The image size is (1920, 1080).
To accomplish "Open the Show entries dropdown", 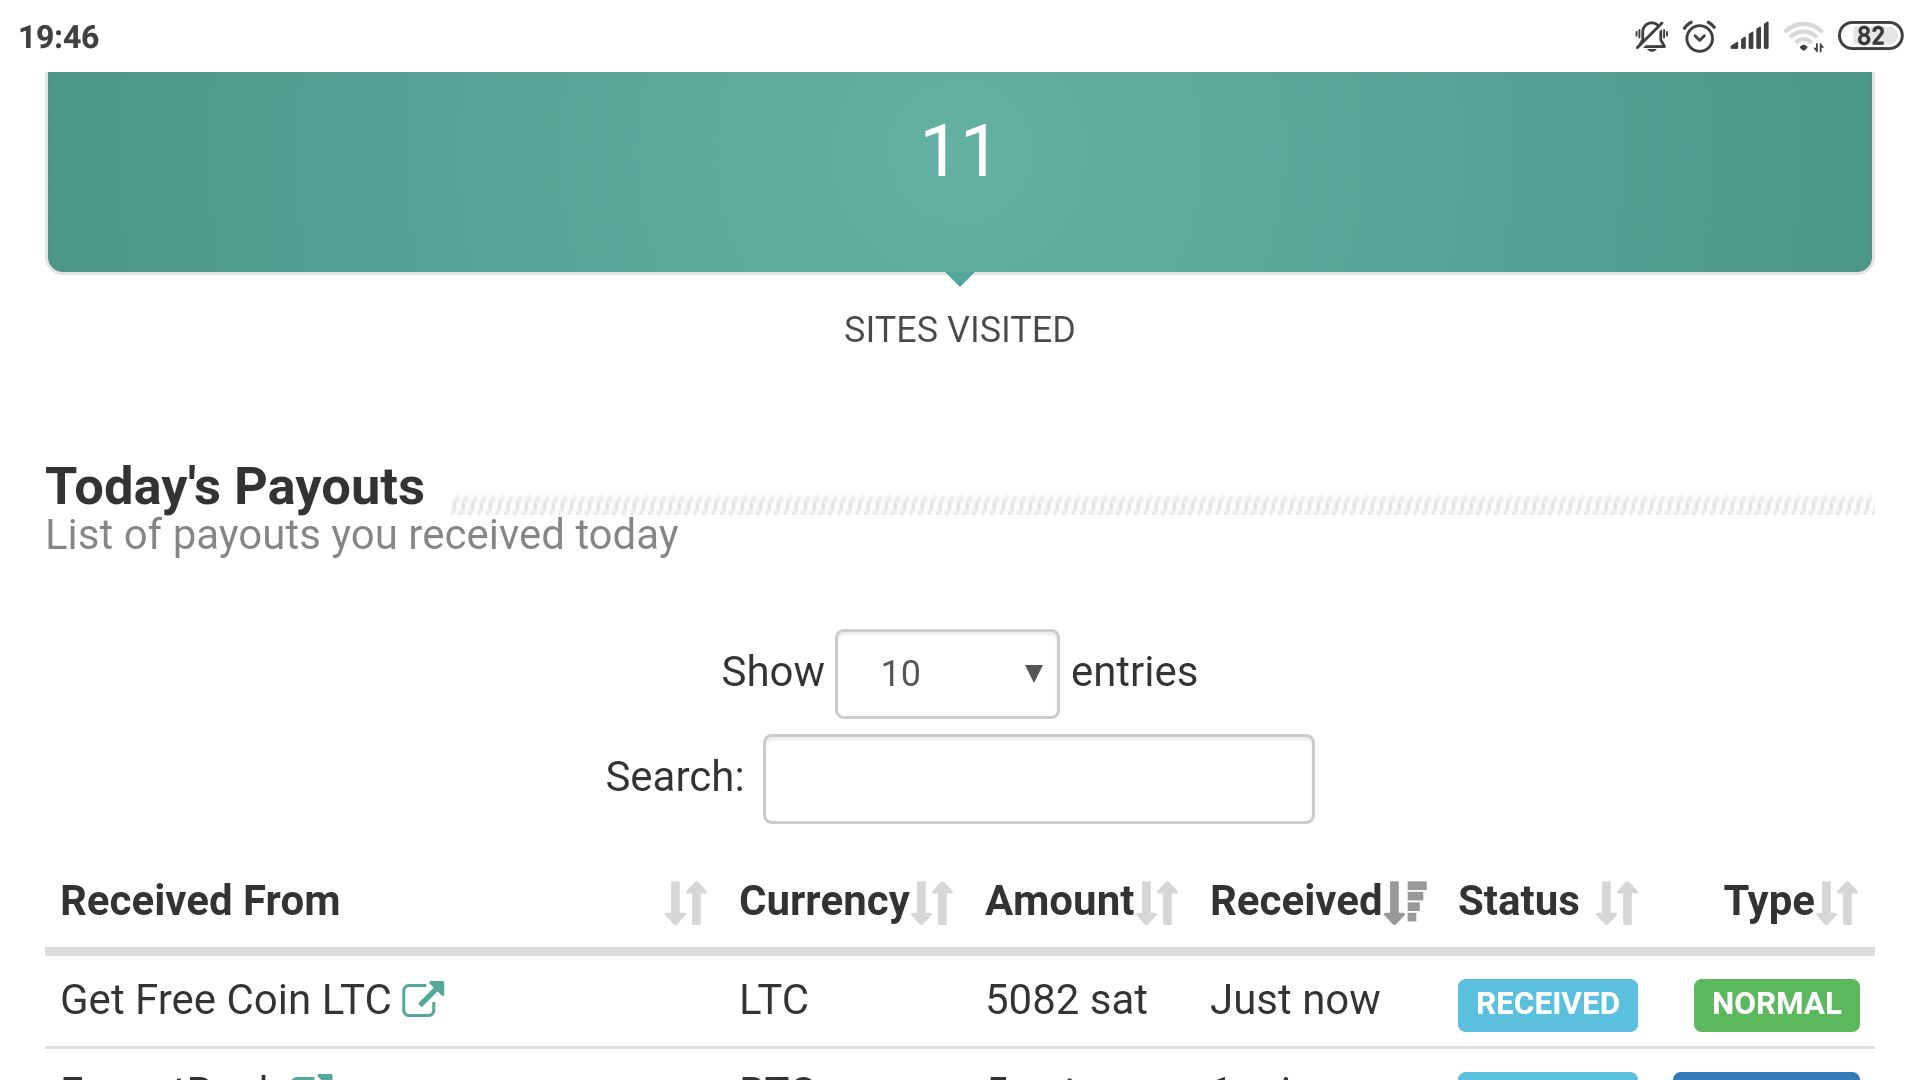I will point(946,673).
